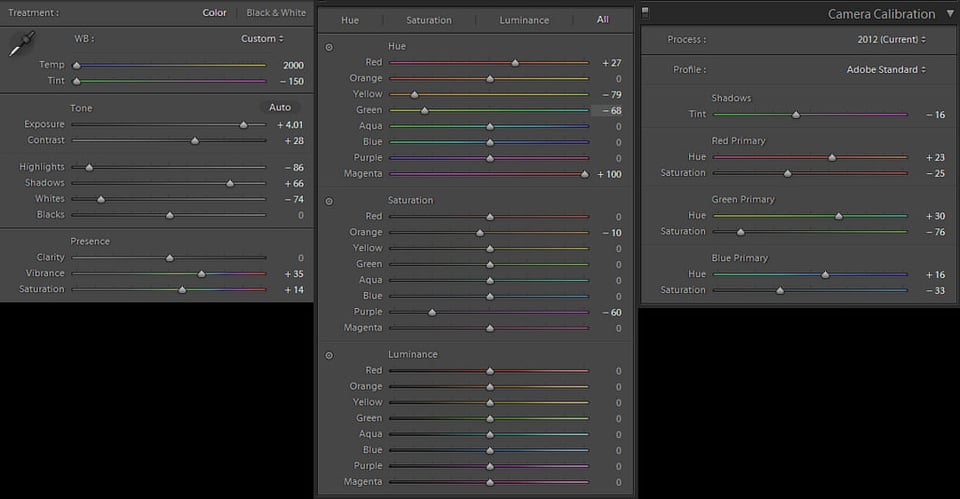The height and width of the screenshot is (499, 960).
Task: Click the Saturation Purple value -60
Action: point(612,312)
